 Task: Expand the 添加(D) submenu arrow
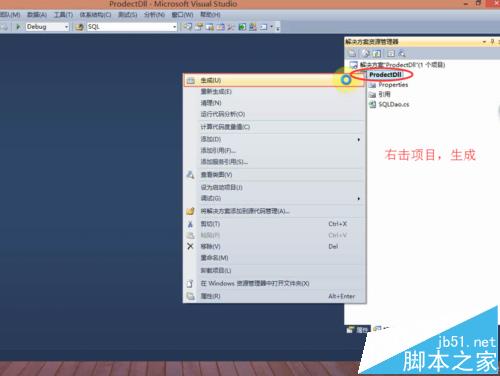pyautogui.click(x=359, y=140)
